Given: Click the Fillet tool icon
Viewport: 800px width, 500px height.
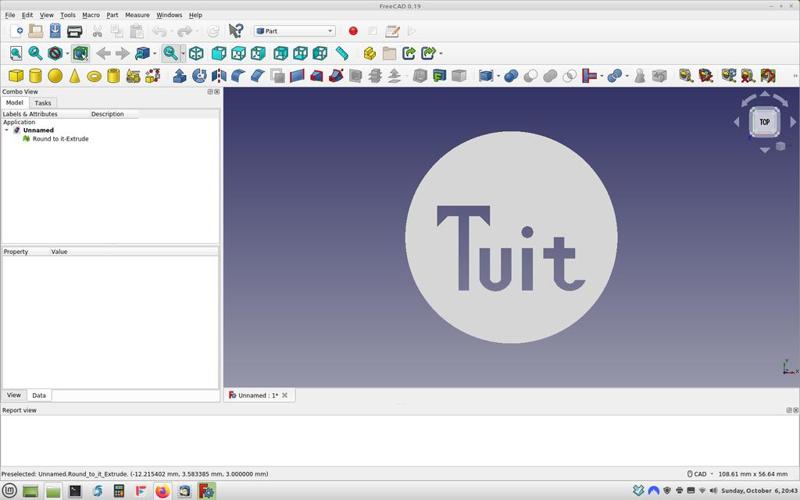Looking at the screenshot, I should click(x=238, y=76).
